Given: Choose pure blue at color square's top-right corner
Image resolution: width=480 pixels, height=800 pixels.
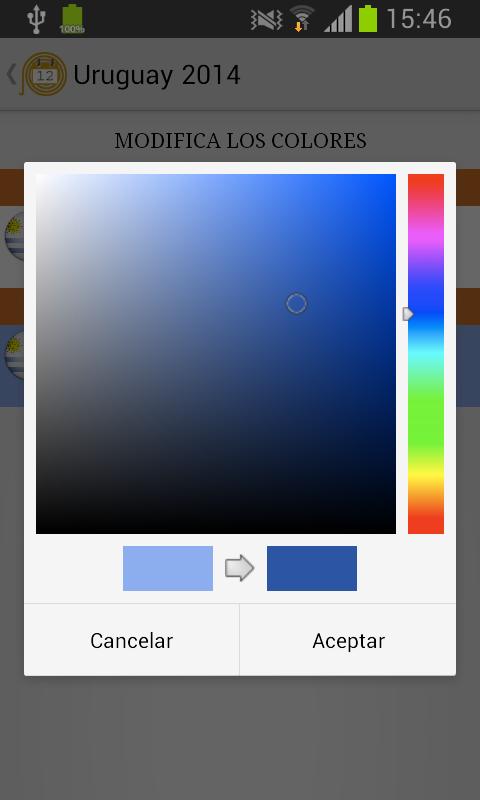Looking at the screenshot, I should tap(393, 177).
